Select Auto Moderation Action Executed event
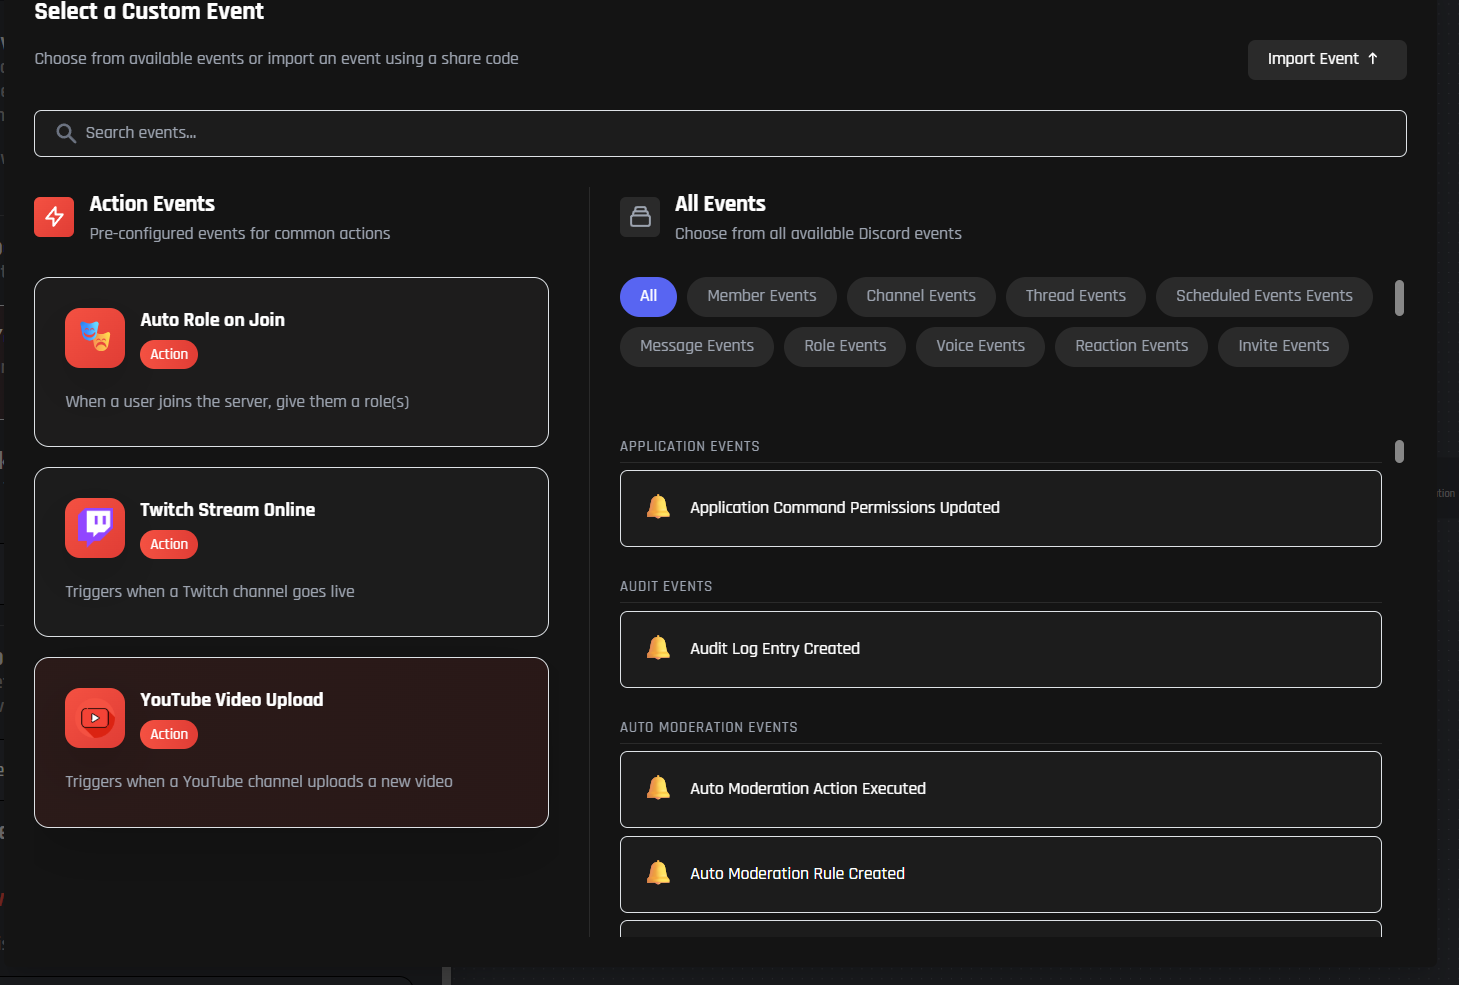The image size is (1459, 985). 1000,789
